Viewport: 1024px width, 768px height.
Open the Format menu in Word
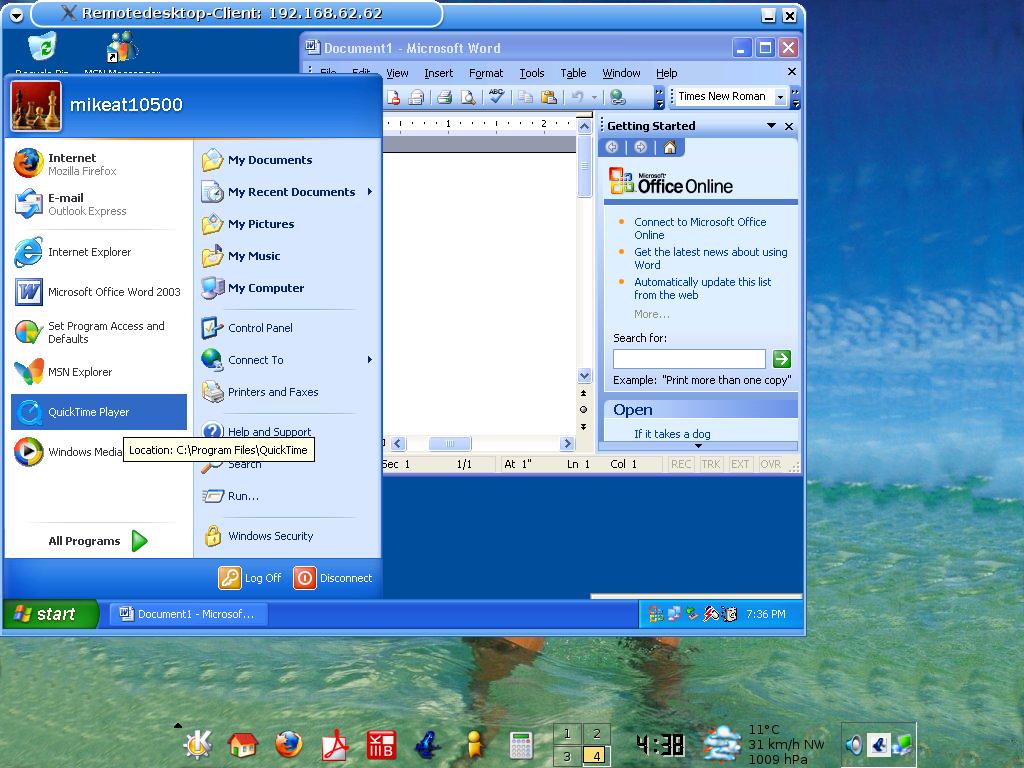click(x=486, y=73)
